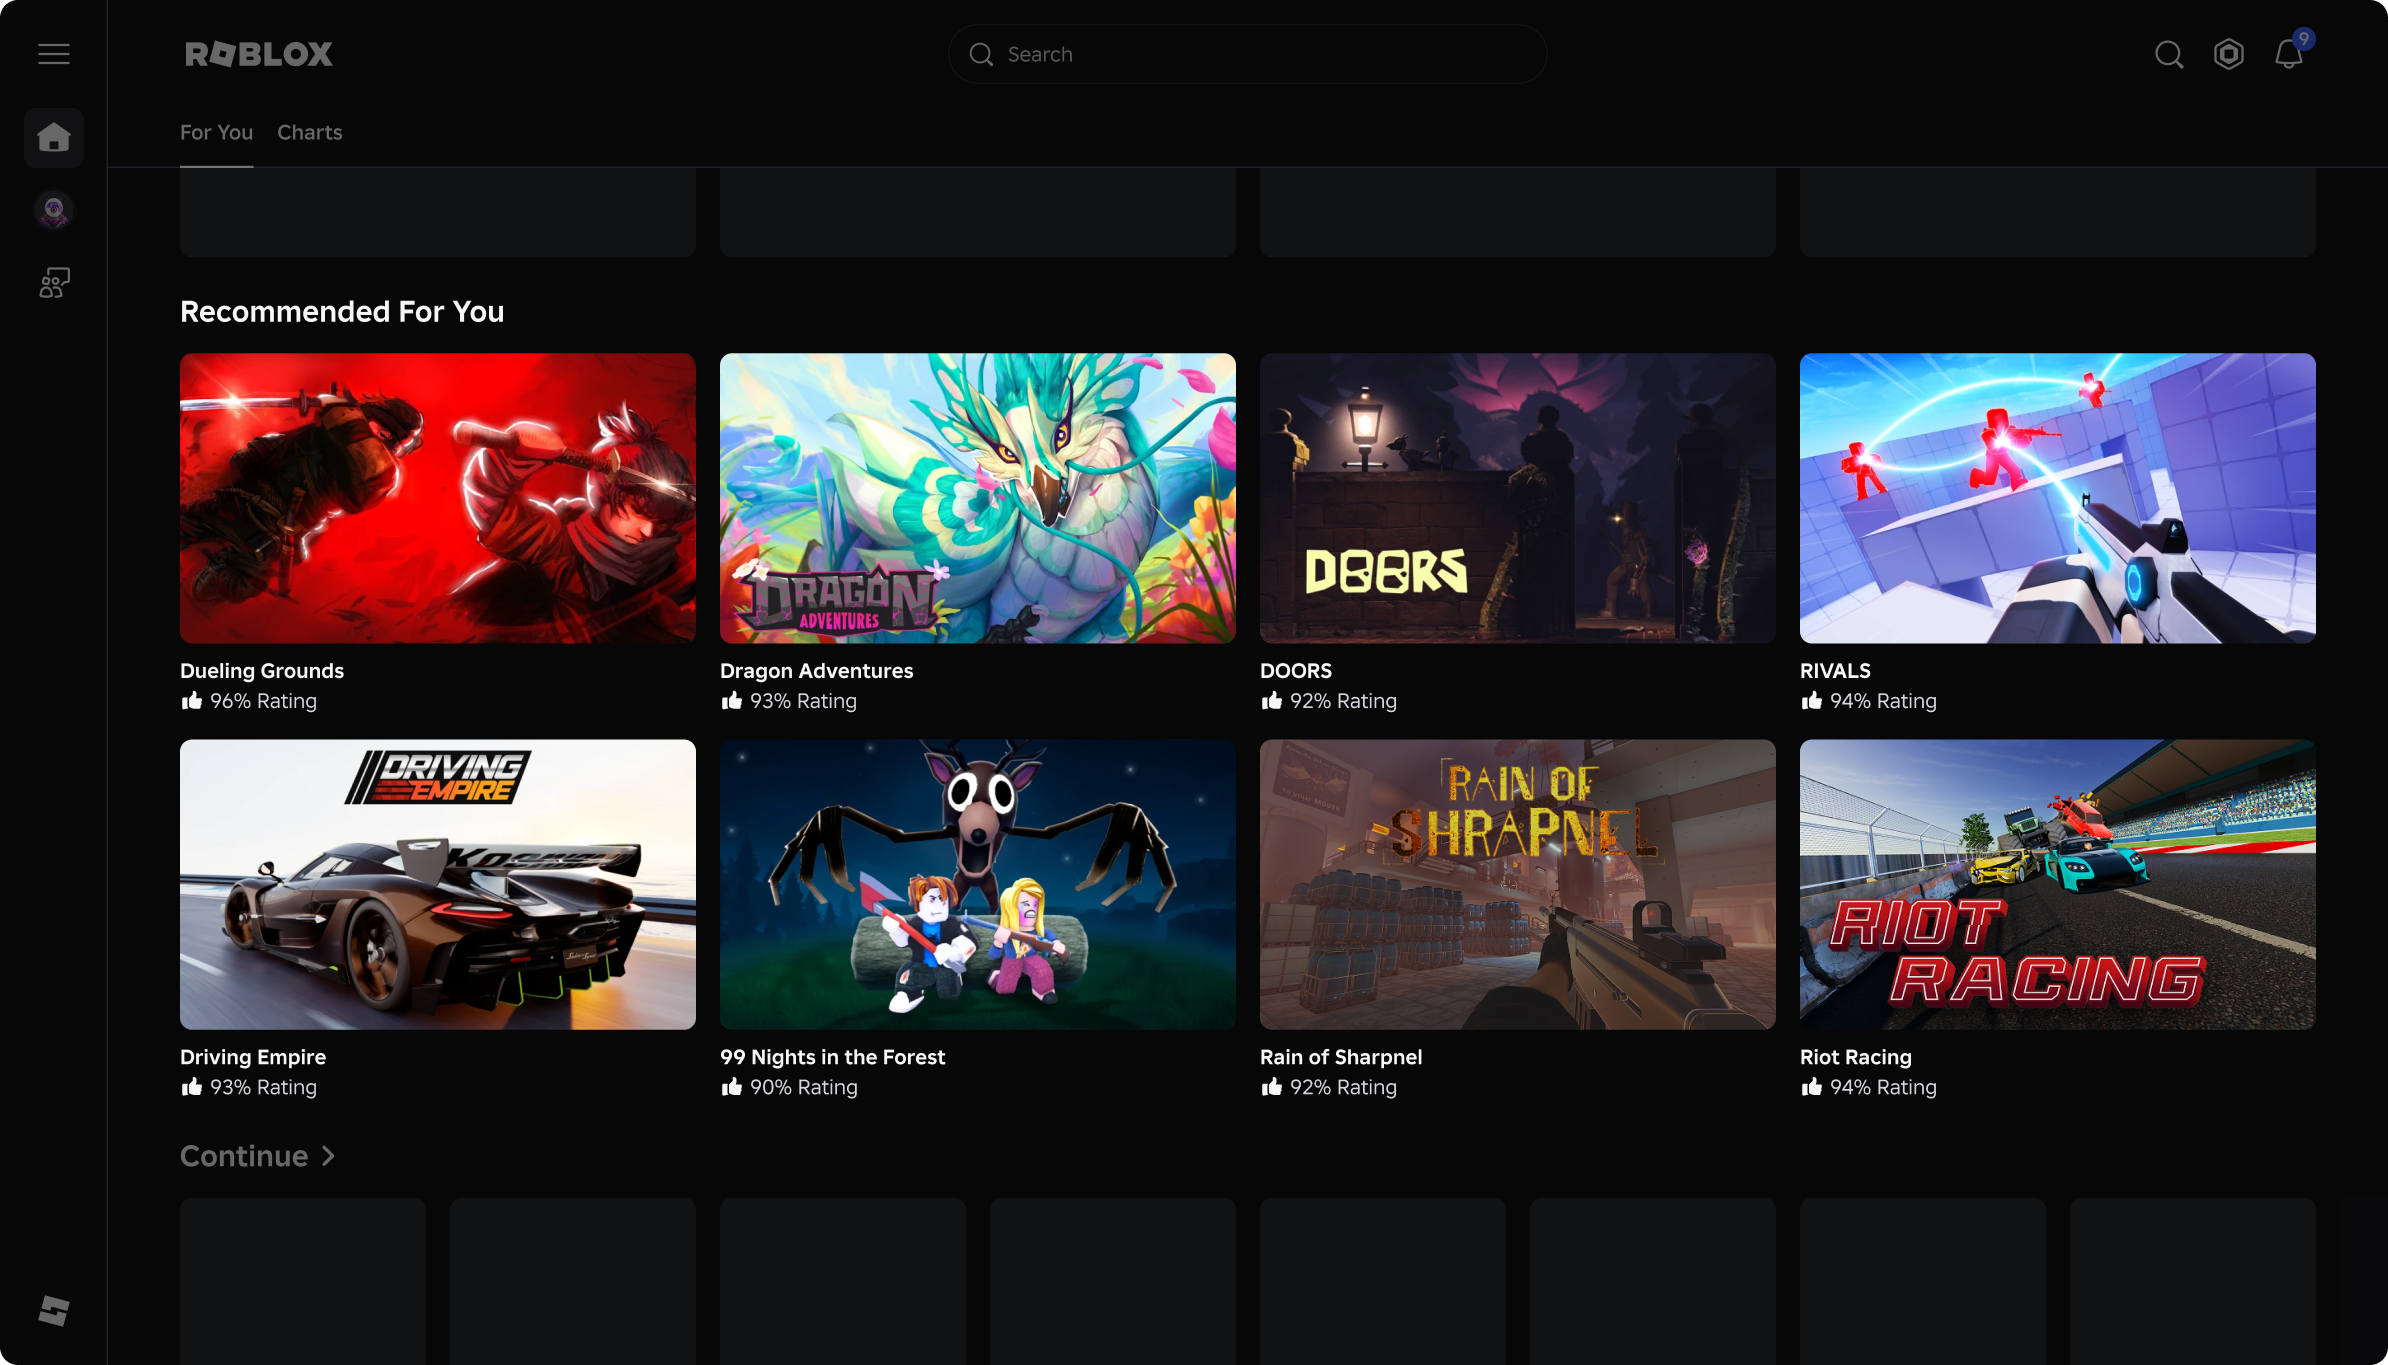2388x1365 pixels.
Task: Switch to the Charts tab
Action: (310, 132)
